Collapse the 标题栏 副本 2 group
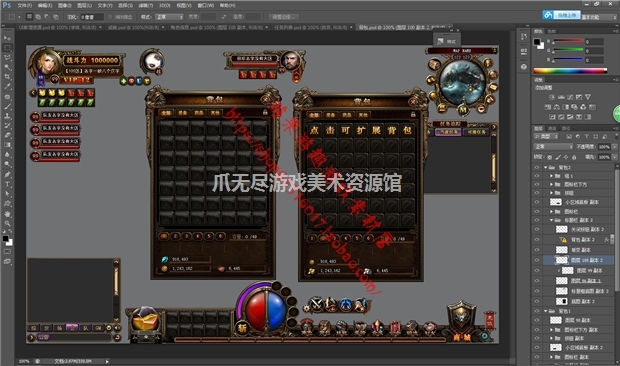The height and width of the screenshot is (366, 620). point(552,220)
